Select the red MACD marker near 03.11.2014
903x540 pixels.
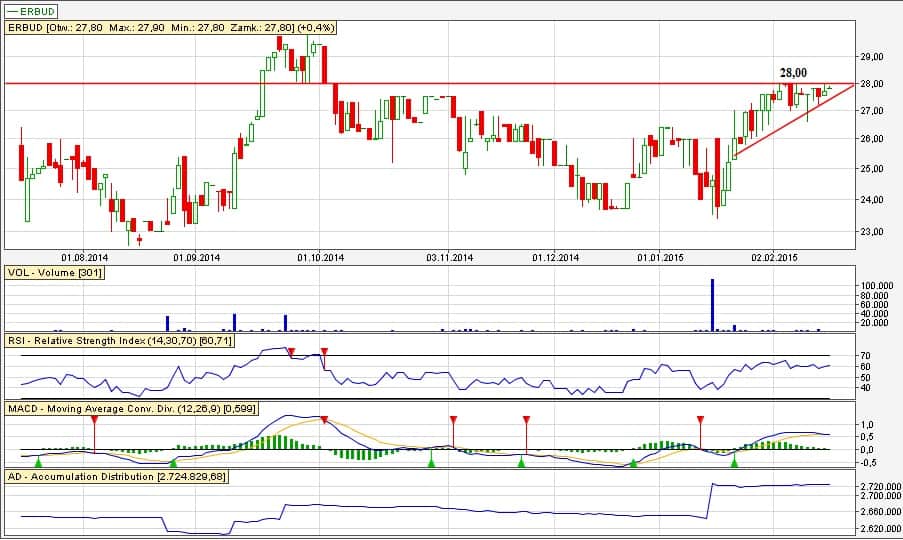point(453,419)
